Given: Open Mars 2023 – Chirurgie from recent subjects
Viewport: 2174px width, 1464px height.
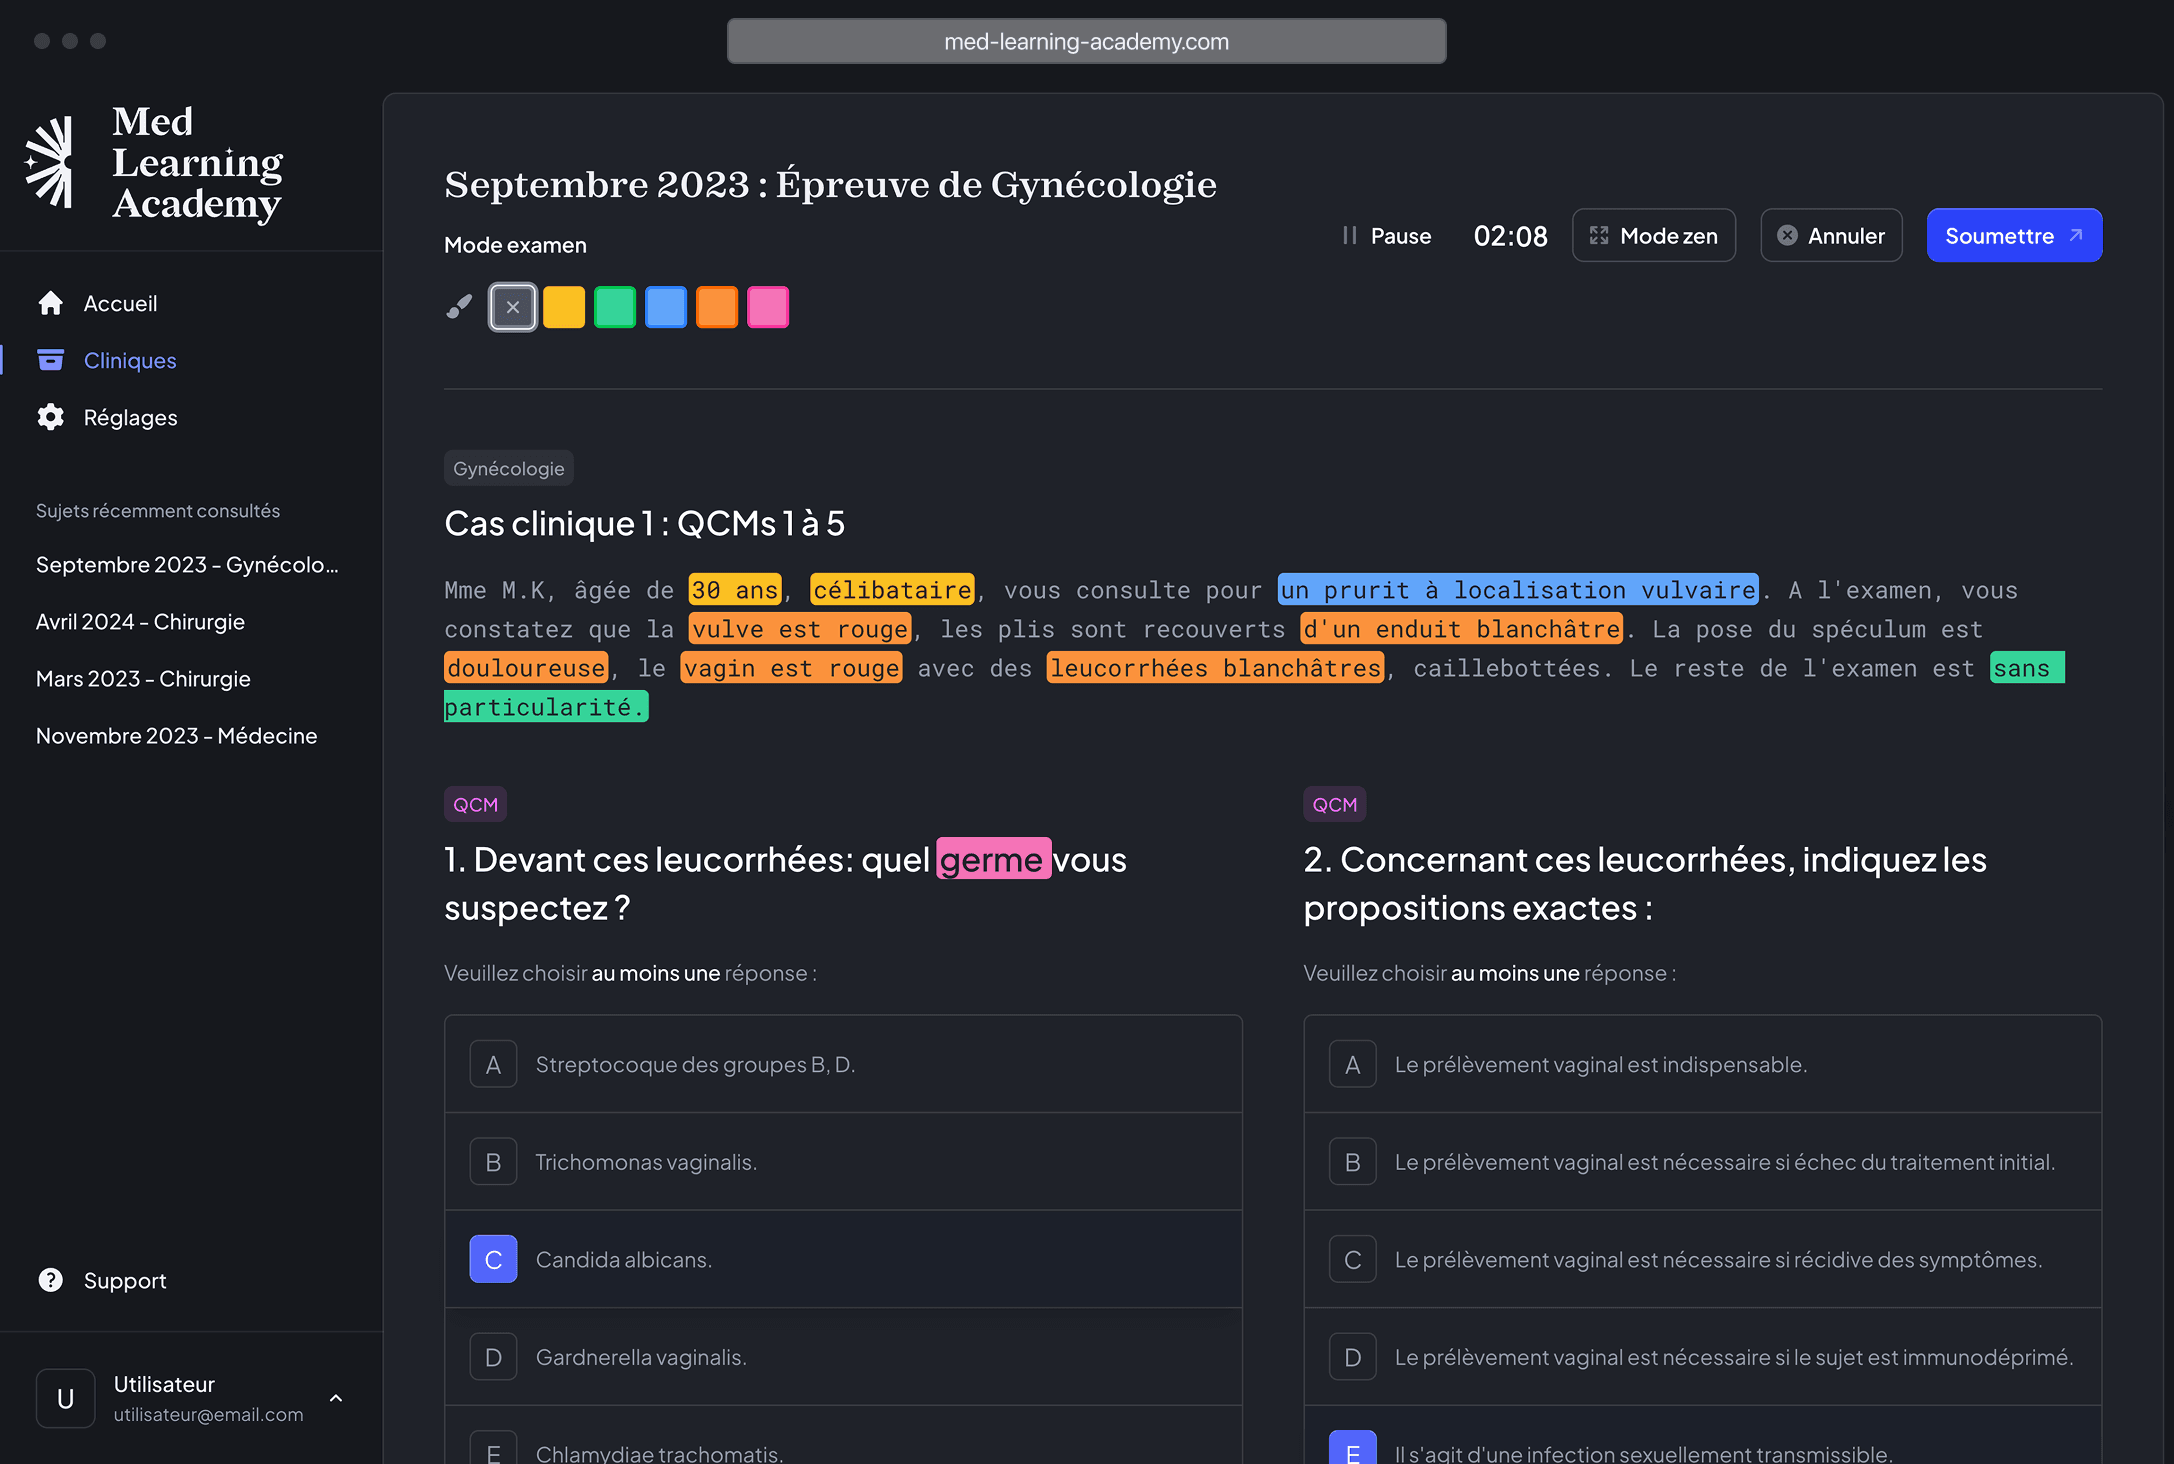Looking at the screenshot, I should point(143,678).
